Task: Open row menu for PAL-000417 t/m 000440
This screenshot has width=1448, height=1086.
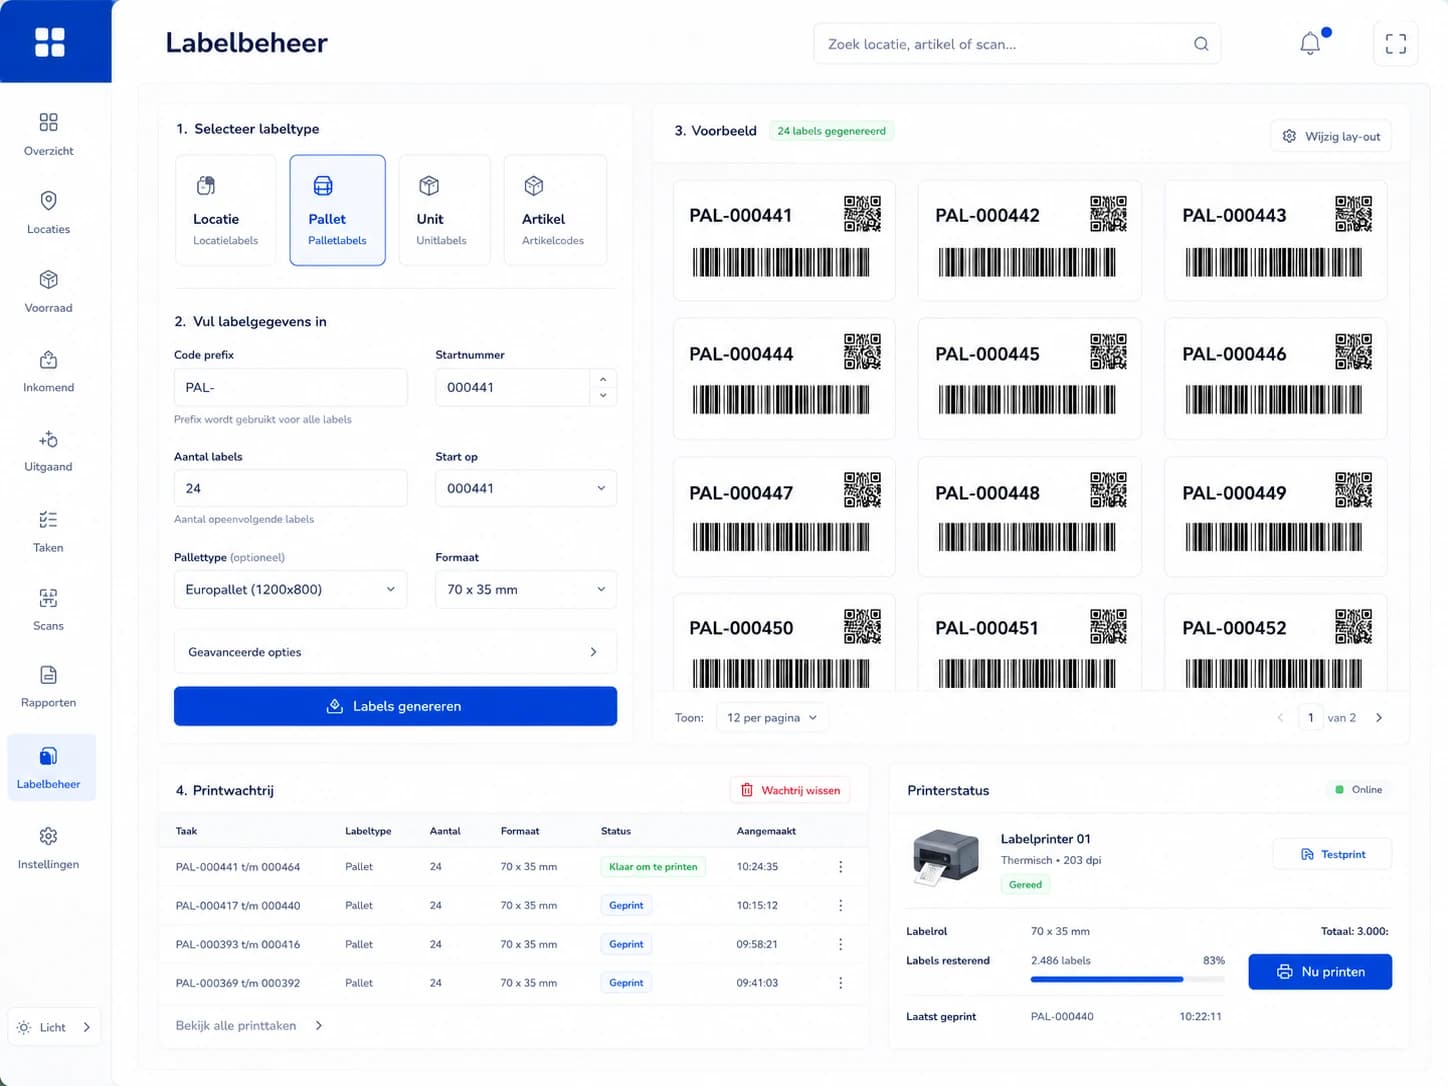Action: [x=840, y=905]
